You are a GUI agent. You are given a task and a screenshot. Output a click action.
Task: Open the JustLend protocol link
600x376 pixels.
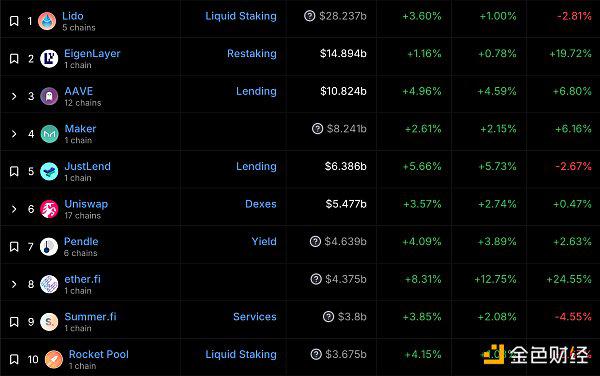tap(88, 166)
